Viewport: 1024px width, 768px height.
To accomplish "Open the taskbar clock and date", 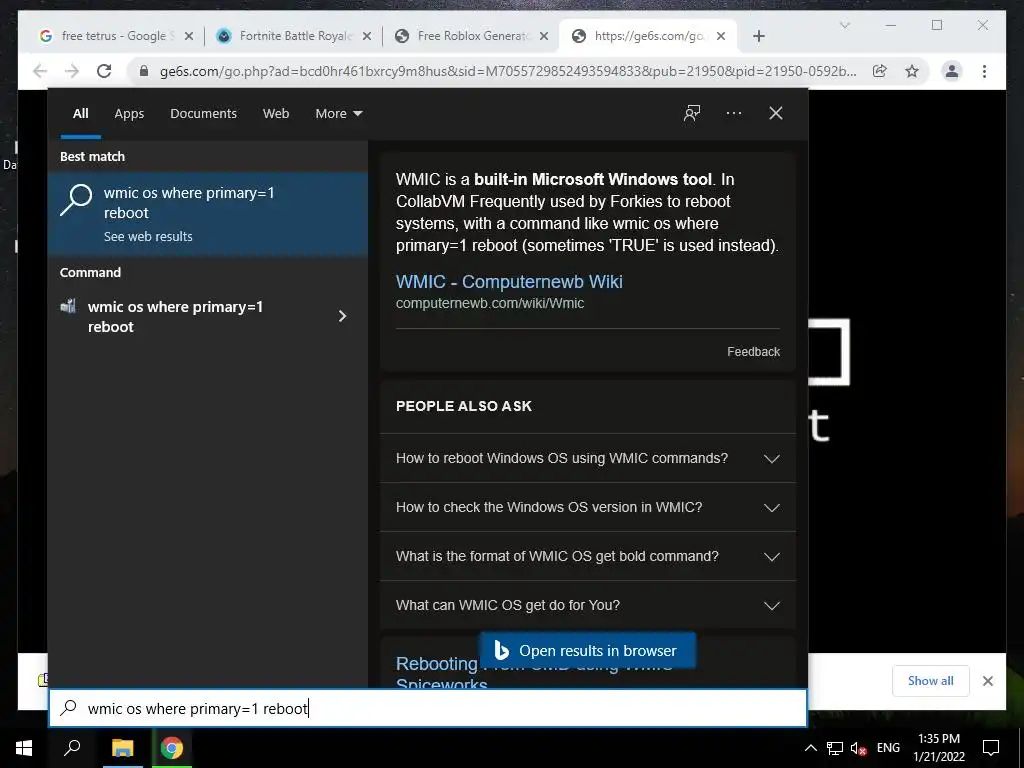I will (938, 748).
